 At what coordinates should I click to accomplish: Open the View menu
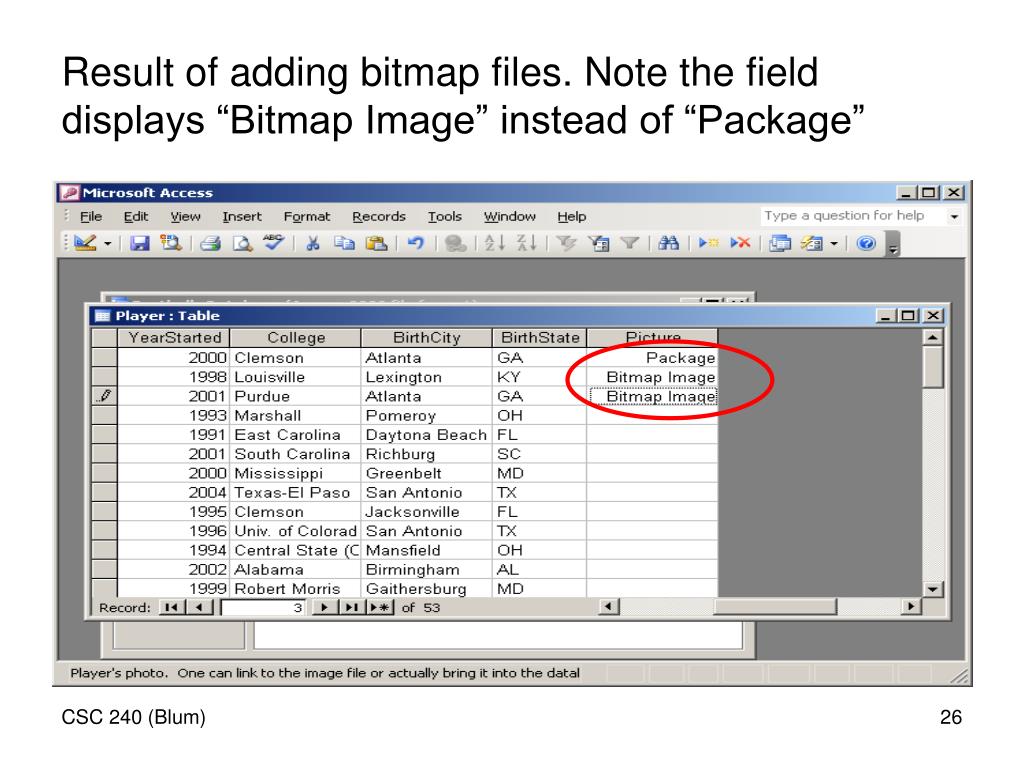tap(185, 216)
